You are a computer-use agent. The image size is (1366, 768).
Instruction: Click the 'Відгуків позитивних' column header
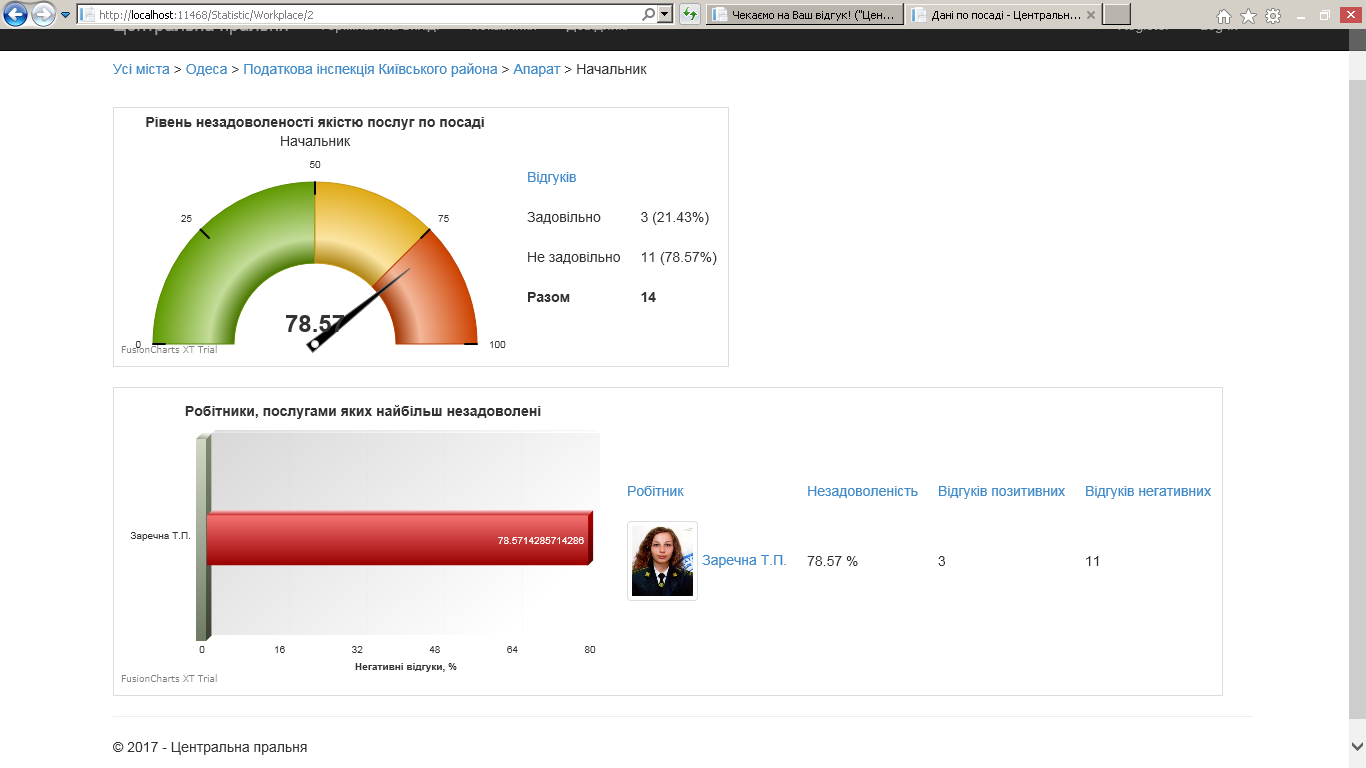pyautogui.click(x=1001, y=491)
